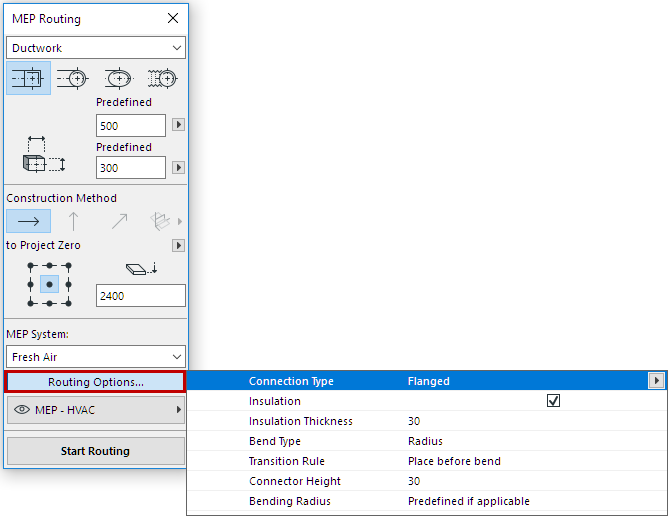Choose horizontal routing construction method

28,221
